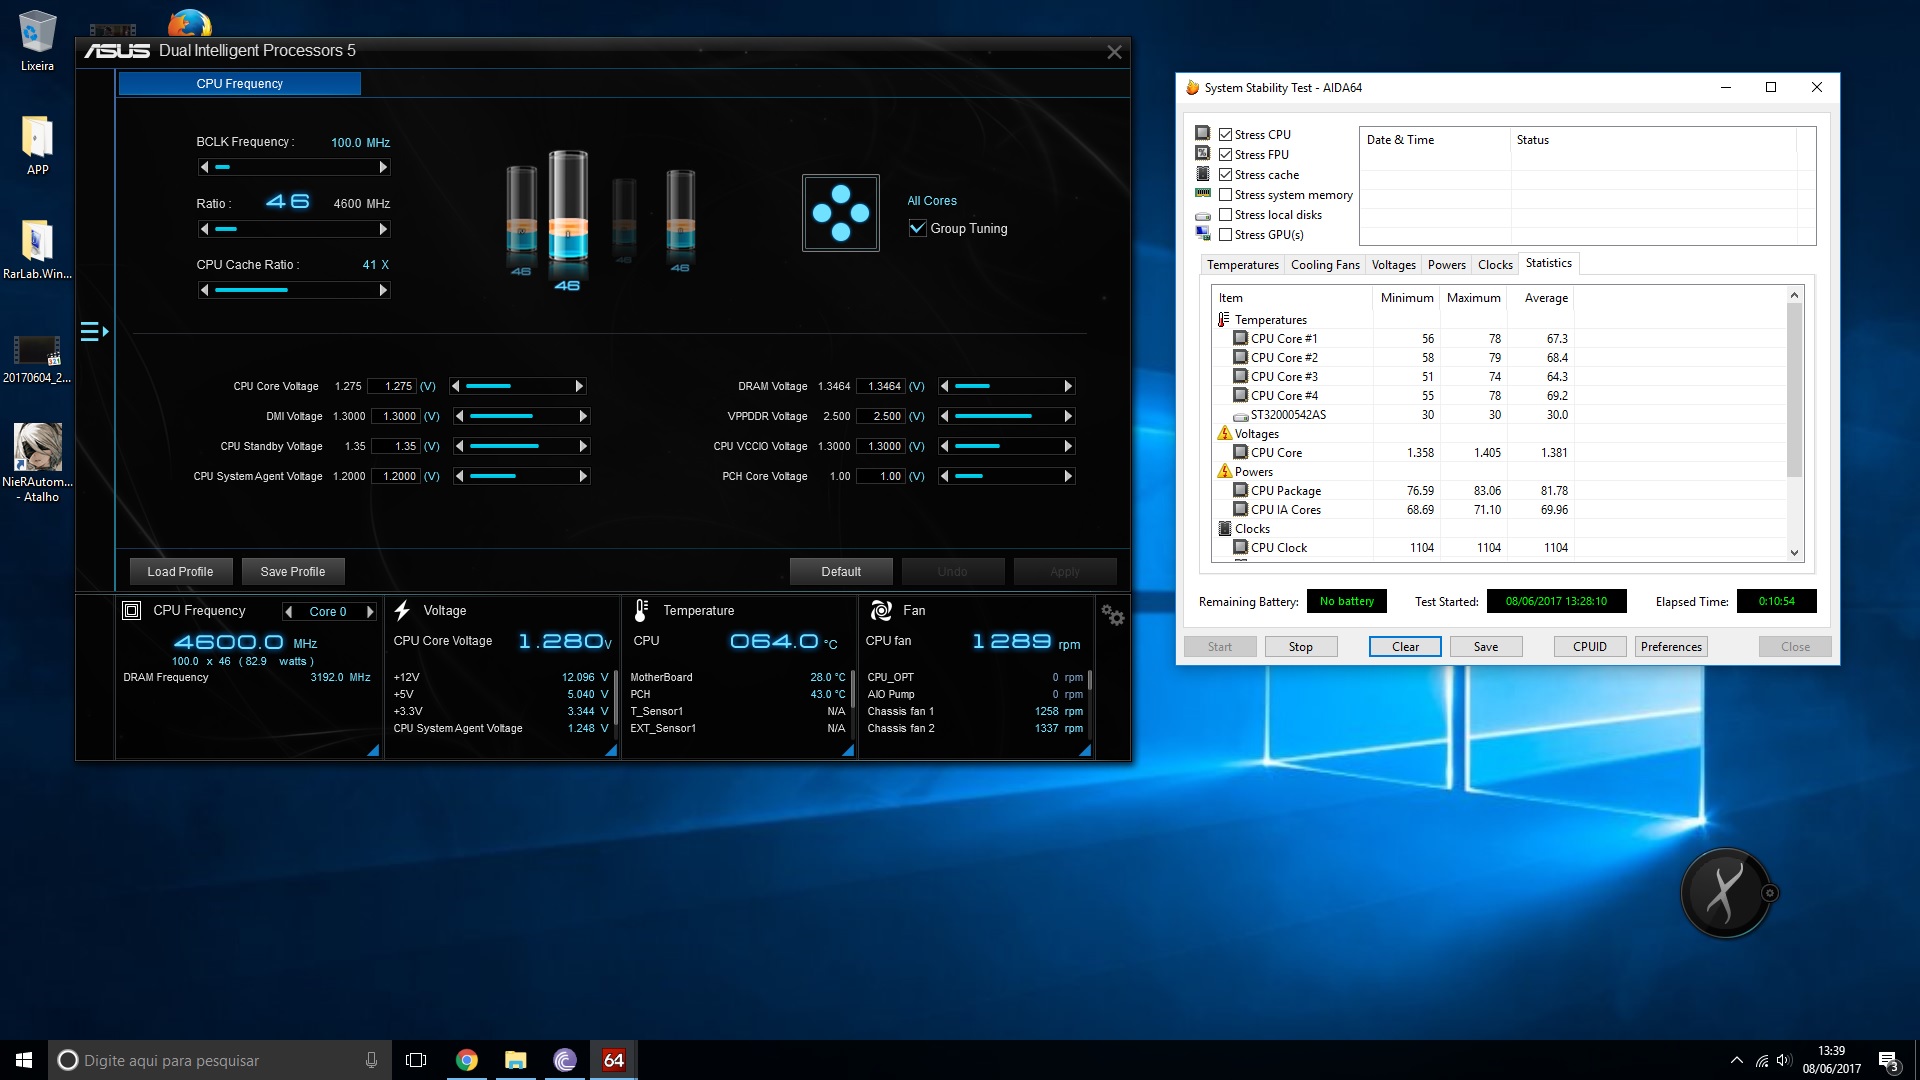Open Google Chrome from the taskbar
Screen dimensions: 1920x1080
[466, 1060]
